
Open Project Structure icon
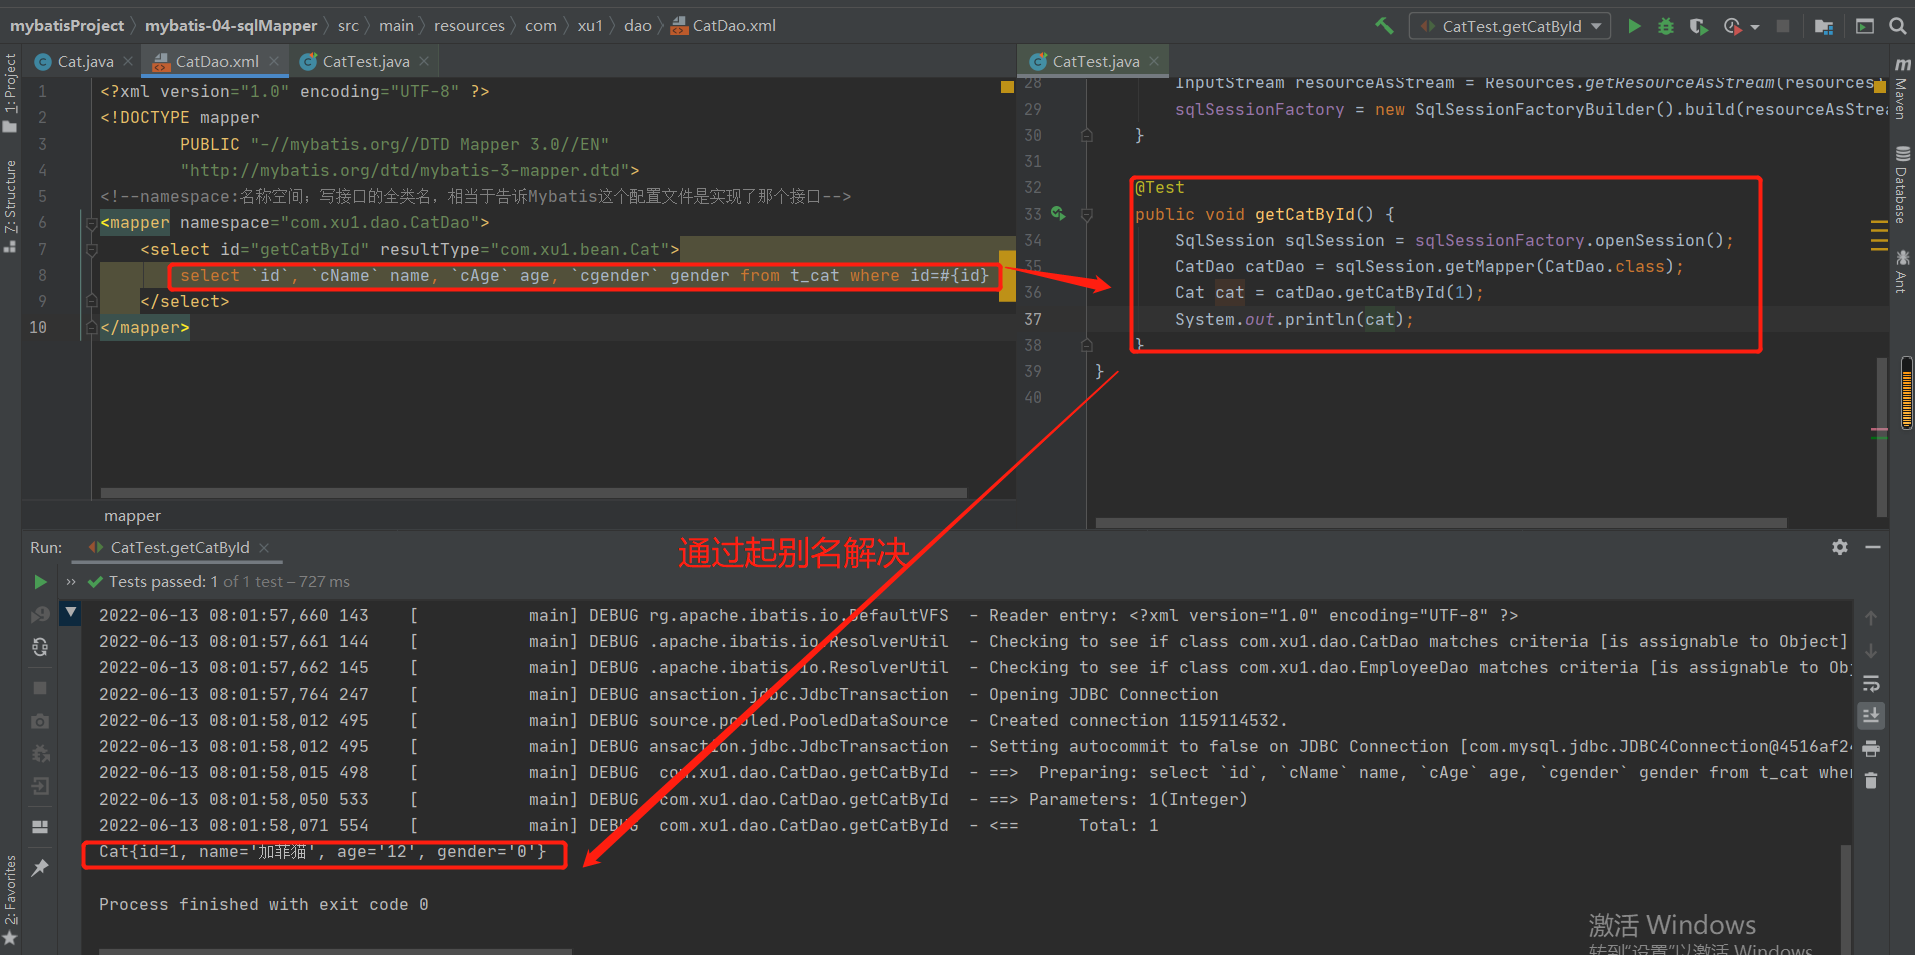[x=1824, y=26]
